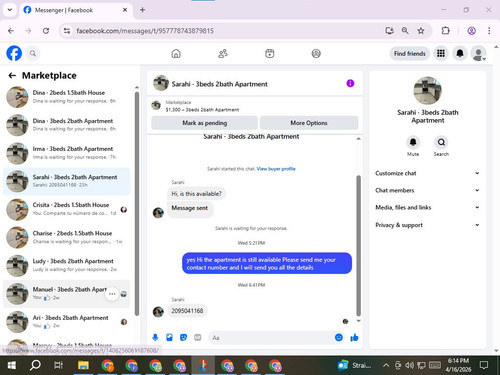This screenshot has height=375, width=500.
Task: Open Facebook notifications bell
Action: click(x=460, y=53)
